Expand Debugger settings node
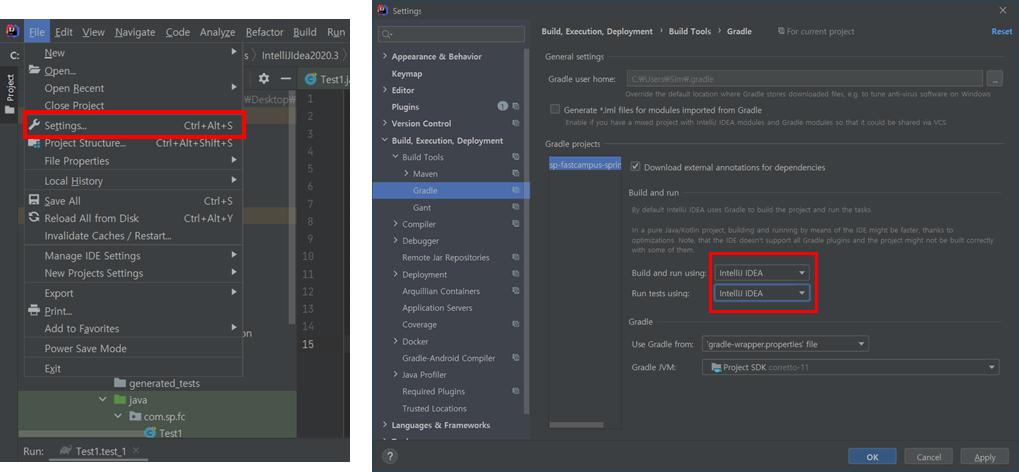Image resolution: width=1019 pixels, height=472 pixels. pos(395,241)
